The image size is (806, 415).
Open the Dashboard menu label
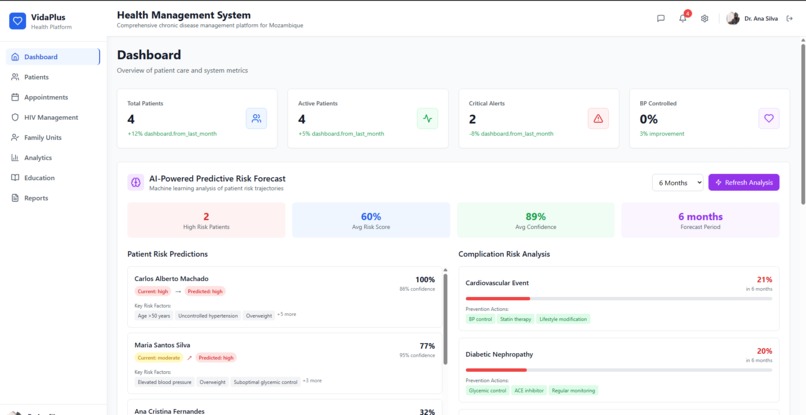(x=41, y=57)
